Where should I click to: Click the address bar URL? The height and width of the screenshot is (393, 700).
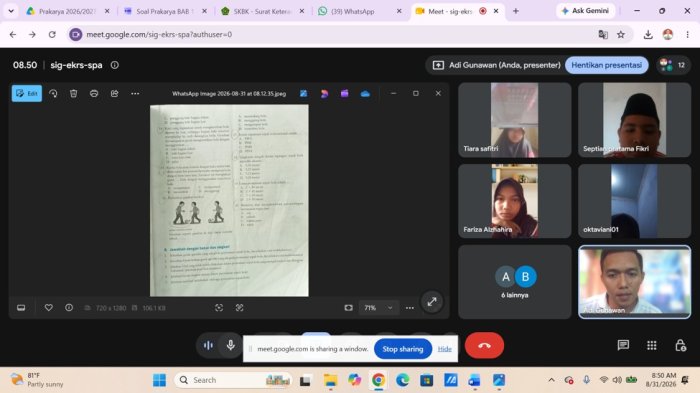159,34
